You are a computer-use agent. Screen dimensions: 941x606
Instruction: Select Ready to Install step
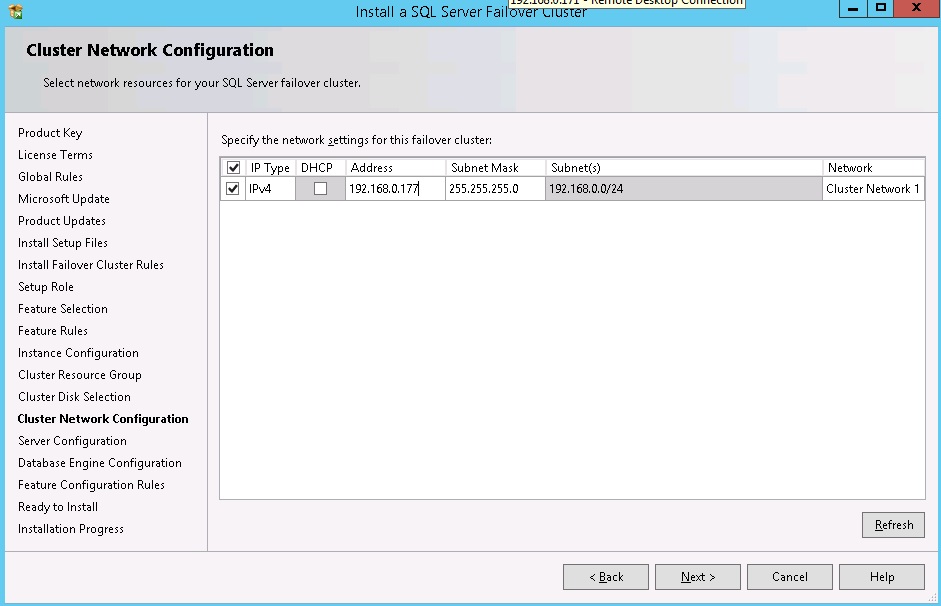(58, 507)
